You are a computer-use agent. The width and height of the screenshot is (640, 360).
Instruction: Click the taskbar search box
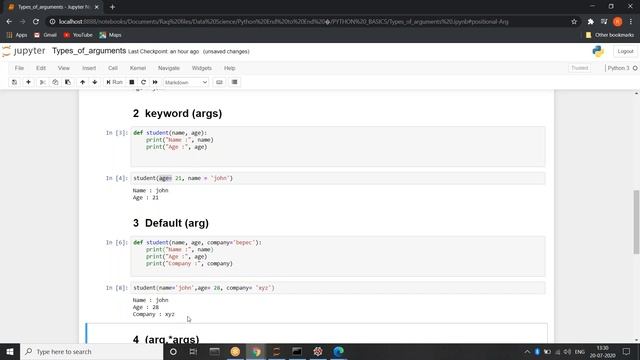91,351
